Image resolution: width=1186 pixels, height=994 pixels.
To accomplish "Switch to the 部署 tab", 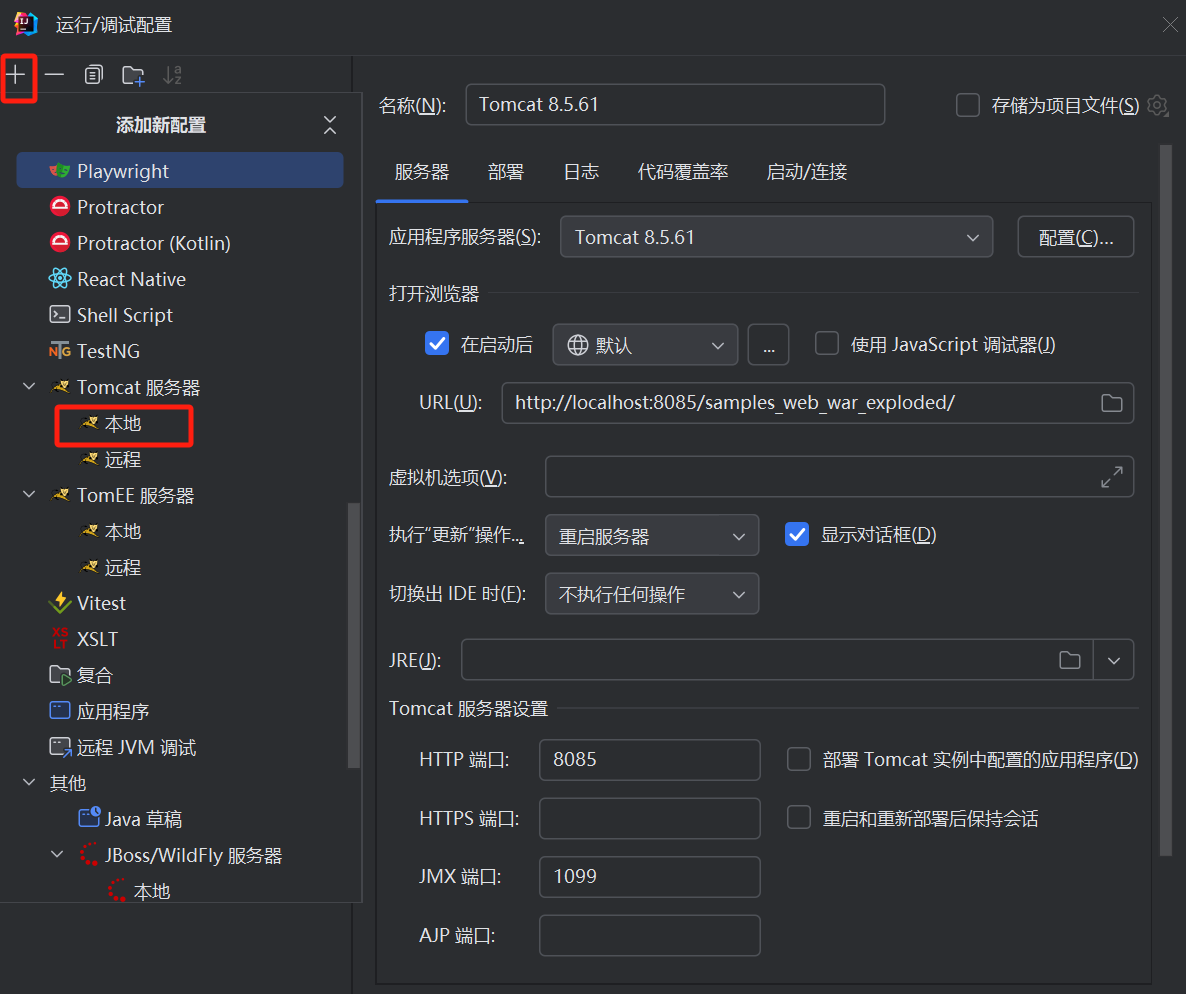I will (506, 172).
